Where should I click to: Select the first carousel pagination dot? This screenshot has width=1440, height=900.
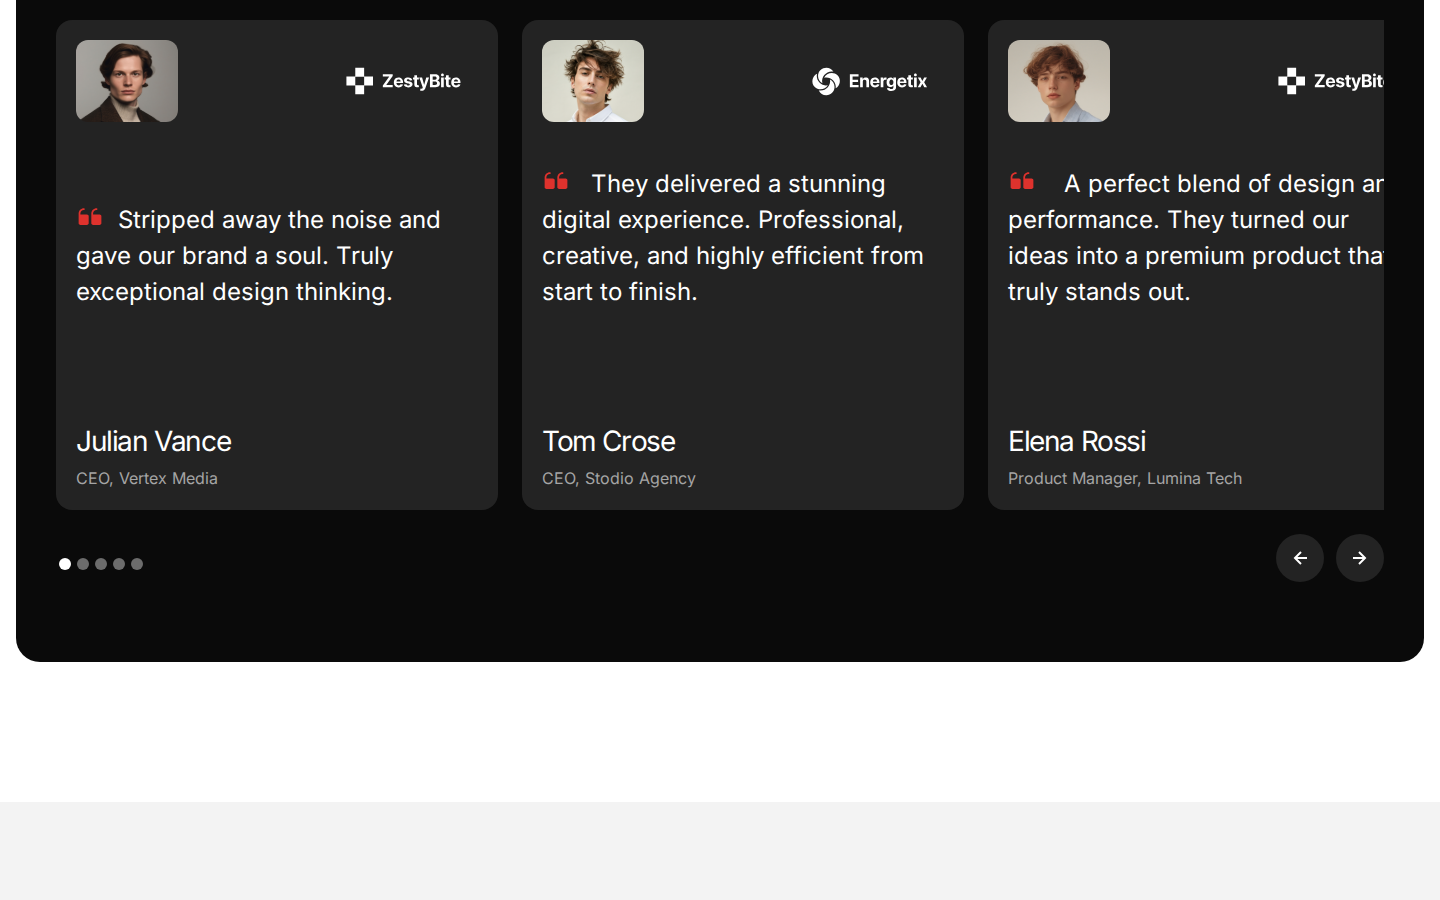click(x=65, y=564)
